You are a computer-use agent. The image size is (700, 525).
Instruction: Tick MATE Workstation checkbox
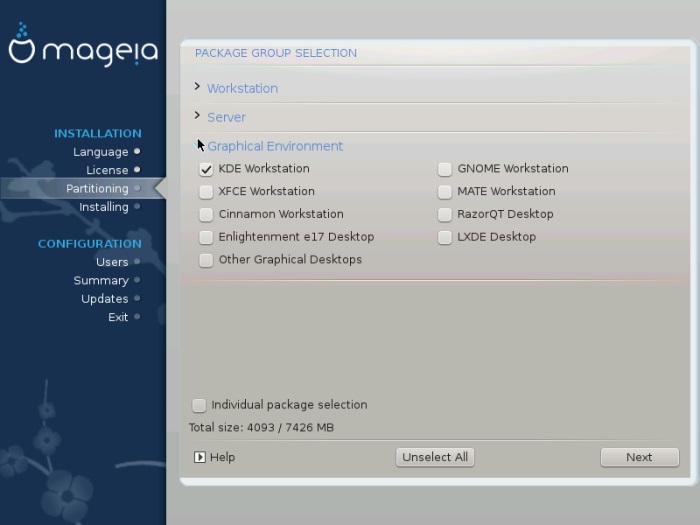tap(445, 192)
